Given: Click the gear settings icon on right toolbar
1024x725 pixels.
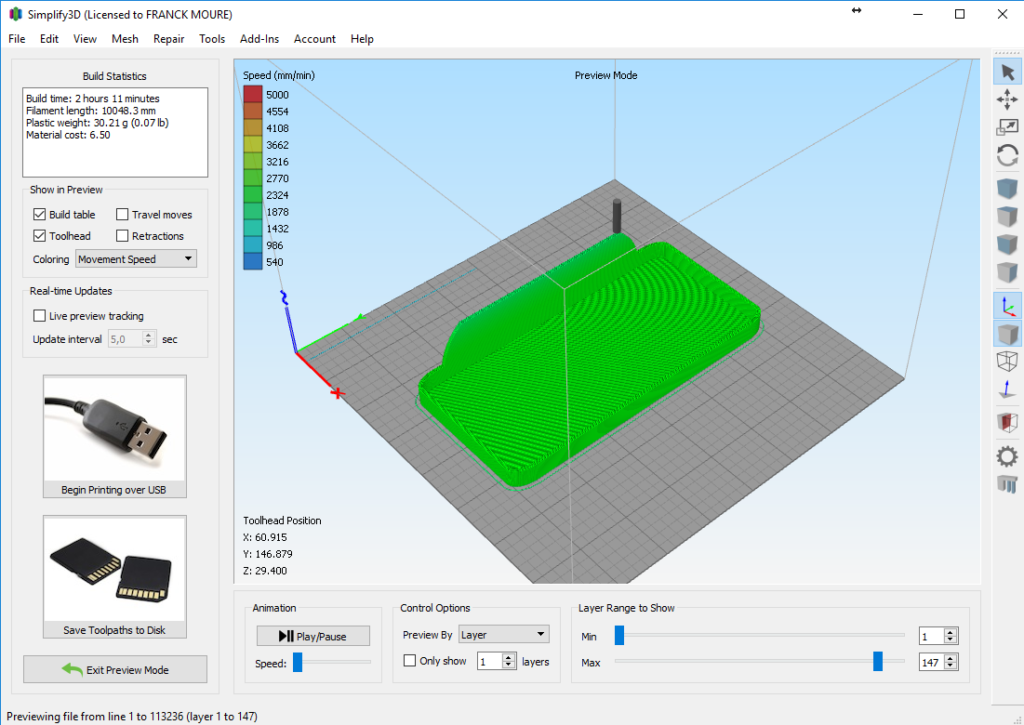Looking at the screenshot, I should click(x=1008, y=455).
